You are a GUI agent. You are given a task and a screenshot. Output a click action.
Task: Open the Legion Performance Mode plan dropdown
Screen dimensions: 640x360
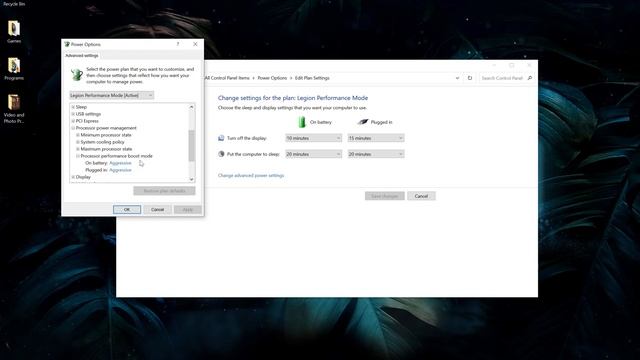click(111, 95)
